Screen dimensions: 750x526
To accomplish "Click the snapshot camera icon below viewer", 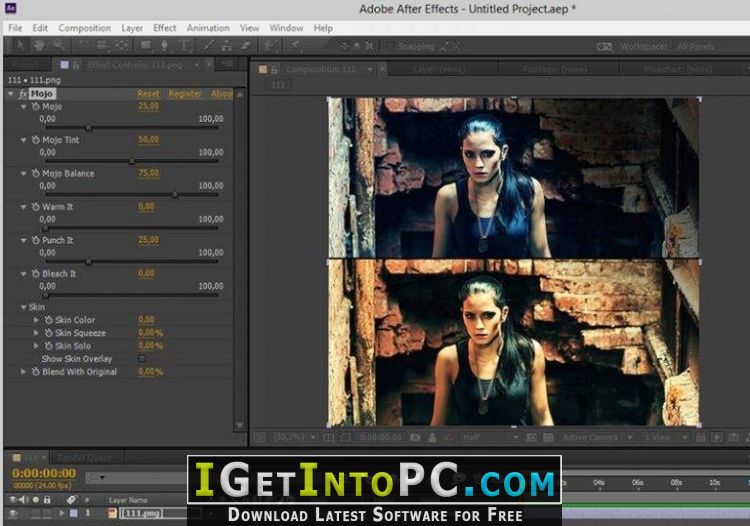I will click(415, 438).
